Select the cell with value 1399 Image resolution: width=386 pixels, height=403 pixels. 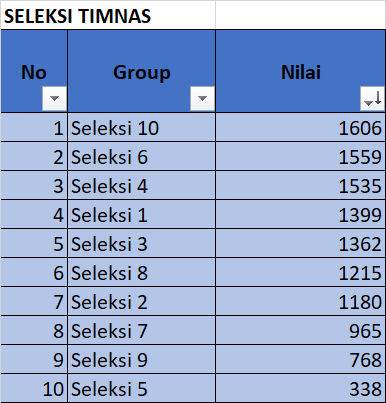coord(301,215)
